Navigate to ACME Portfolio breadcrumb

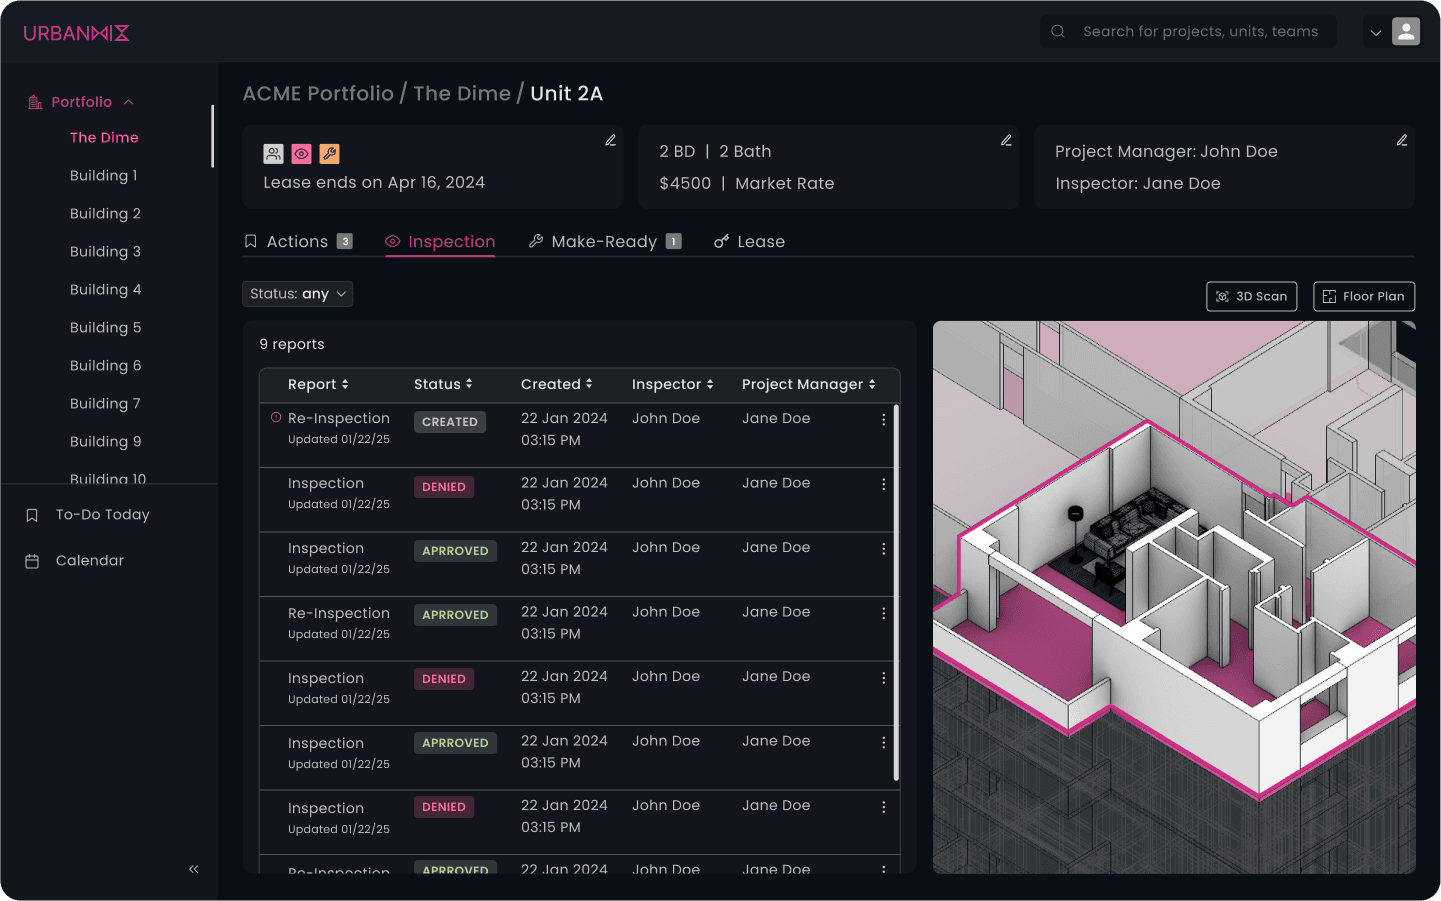click(318, 94)
